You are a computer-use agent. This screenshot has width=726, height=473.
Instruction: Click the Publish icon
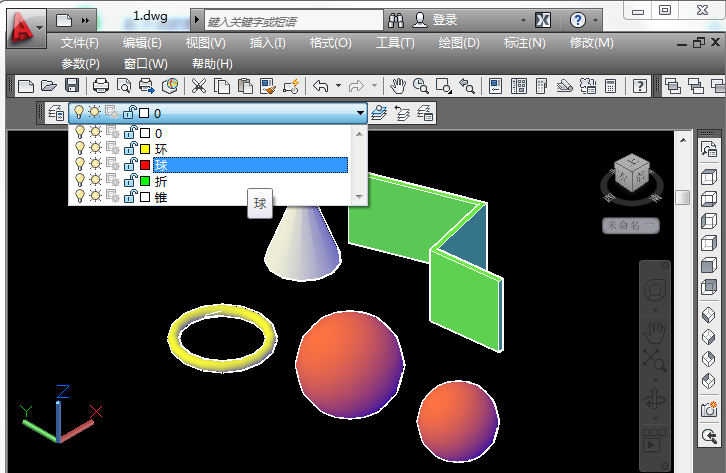147,86
